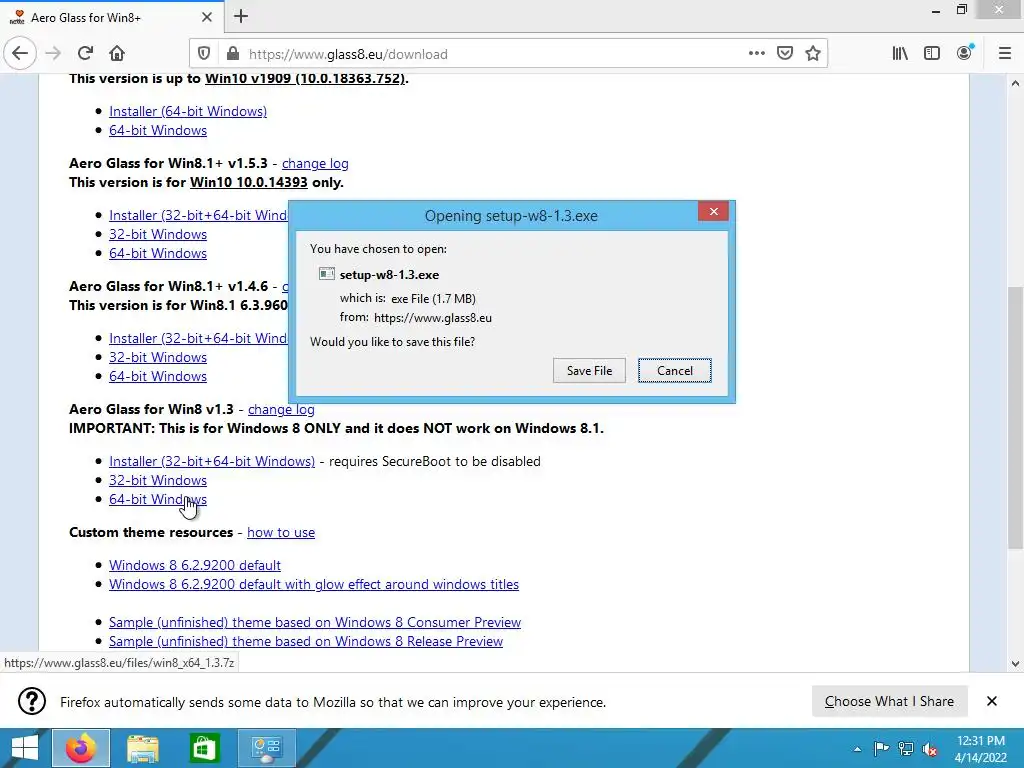The width and height of the screenshot is (1024, 768).
Task: Click Action Center flag tray icon
Action: pyautogui.click(x=881, y=748)
